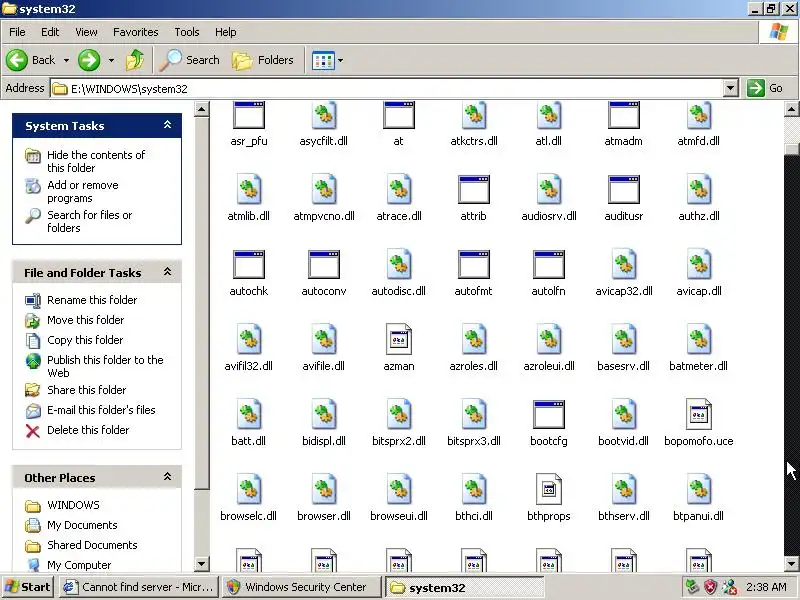Open the Views dropdown arrow

pyautogui.click(x=340, y=60)
